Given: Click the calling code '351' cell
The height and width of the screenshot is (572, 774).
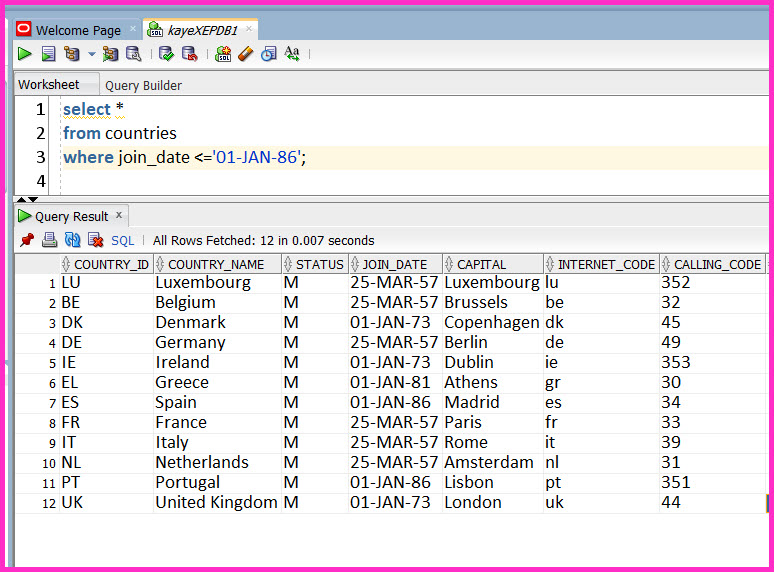Looking at the screenshot, I should [712, 483].
